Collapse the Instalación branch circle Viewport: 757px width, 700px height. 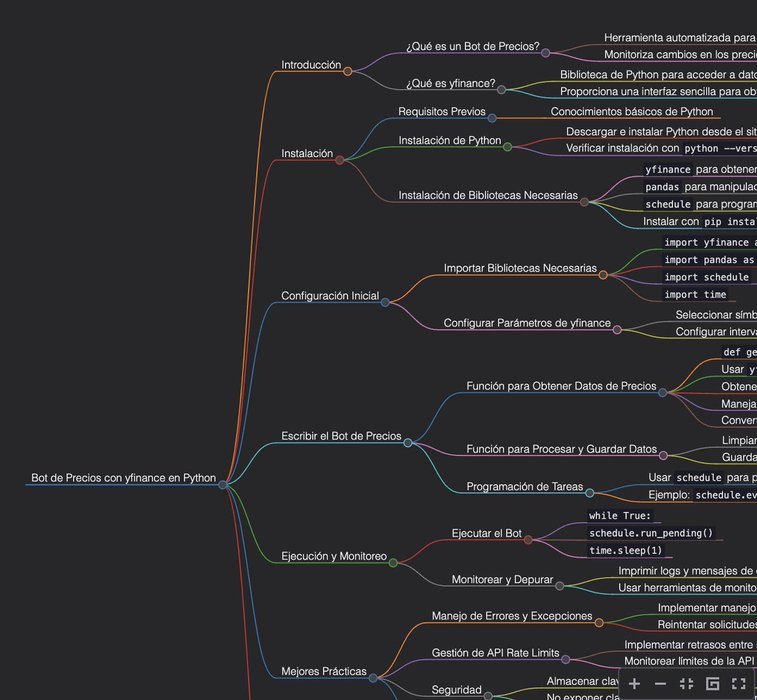click(340, 160)
